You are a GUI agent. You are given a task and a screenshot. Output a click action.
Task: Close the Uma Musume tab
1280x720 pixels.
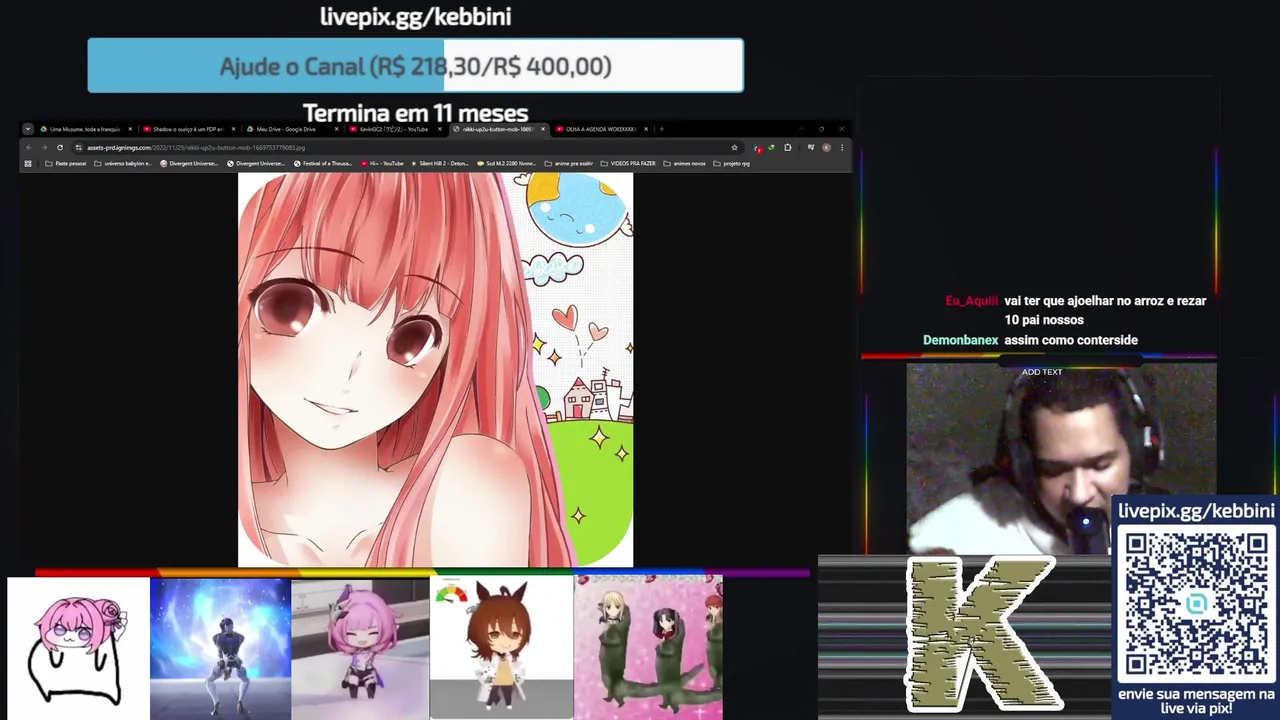click(x=130, y=129)
